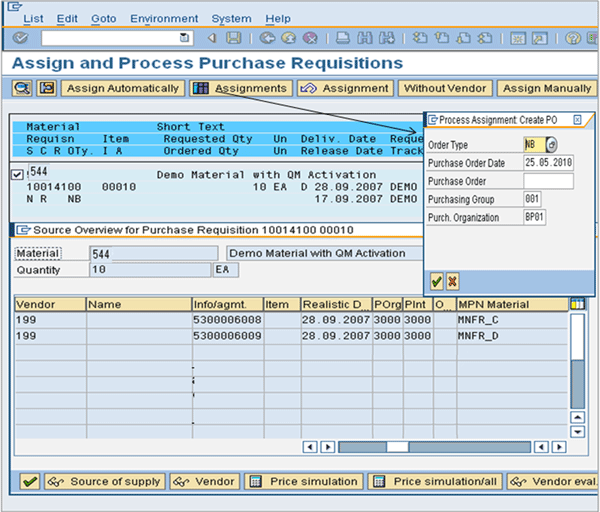Click the Purchase Order input field
Image resolution: width=600 pixels, height=512 pixels.
tap(548, 181)
